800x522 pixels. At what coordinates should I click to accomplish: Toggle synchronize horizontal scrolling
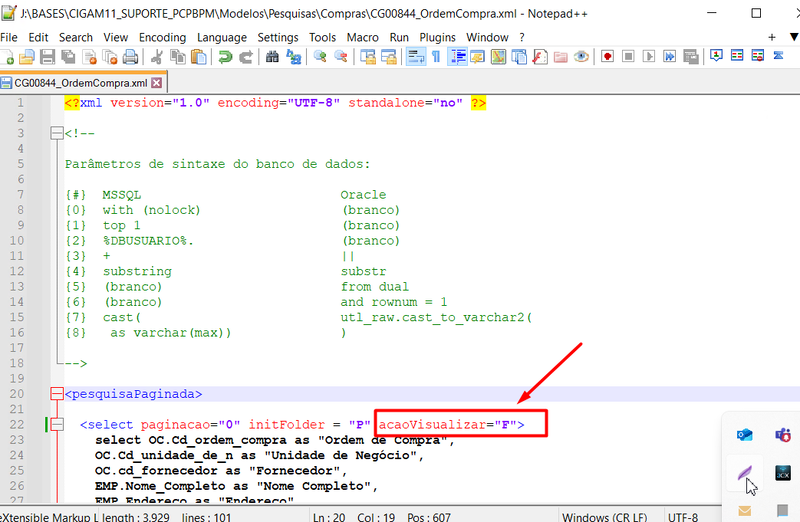pyautogui.click(x=389, y=57)
